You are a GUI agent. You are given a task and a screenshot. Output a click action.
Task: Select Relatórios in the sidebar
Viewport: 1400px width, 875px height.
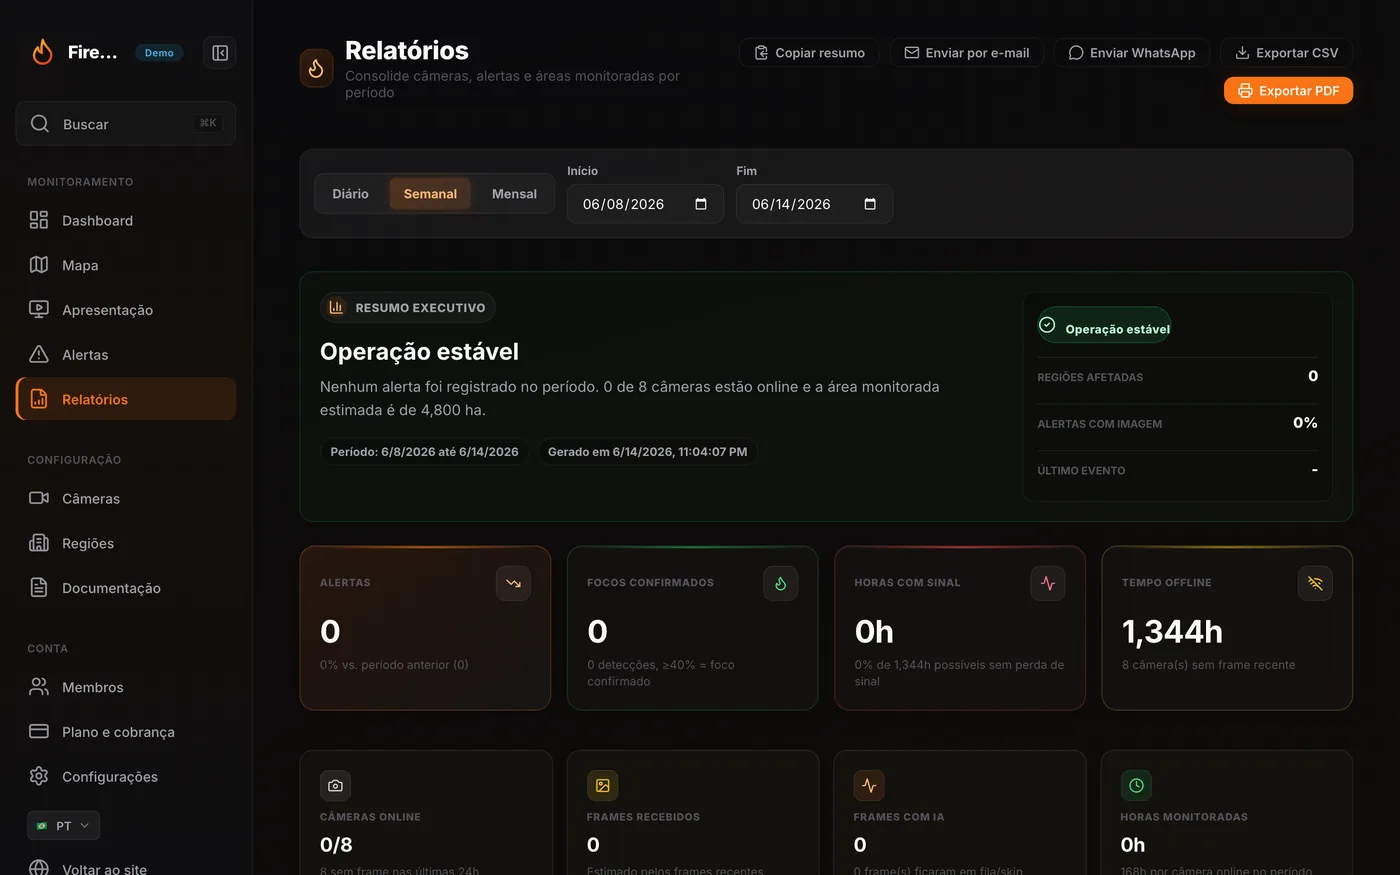coord(126,399)
